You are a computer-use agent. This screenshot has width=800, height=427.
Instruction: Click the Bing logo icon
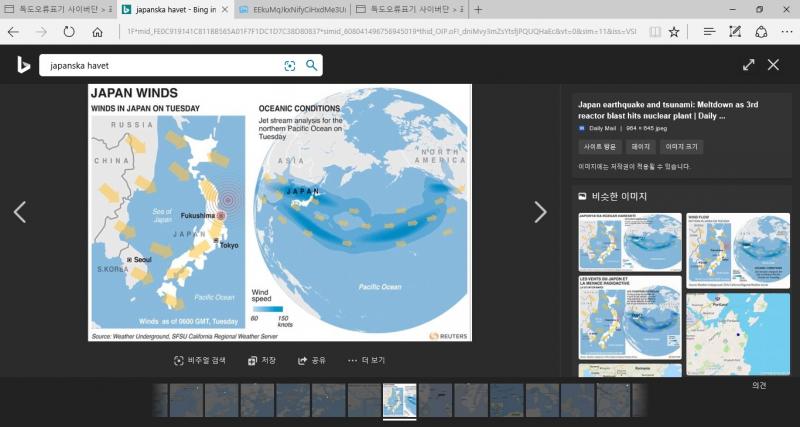(22, 65)
